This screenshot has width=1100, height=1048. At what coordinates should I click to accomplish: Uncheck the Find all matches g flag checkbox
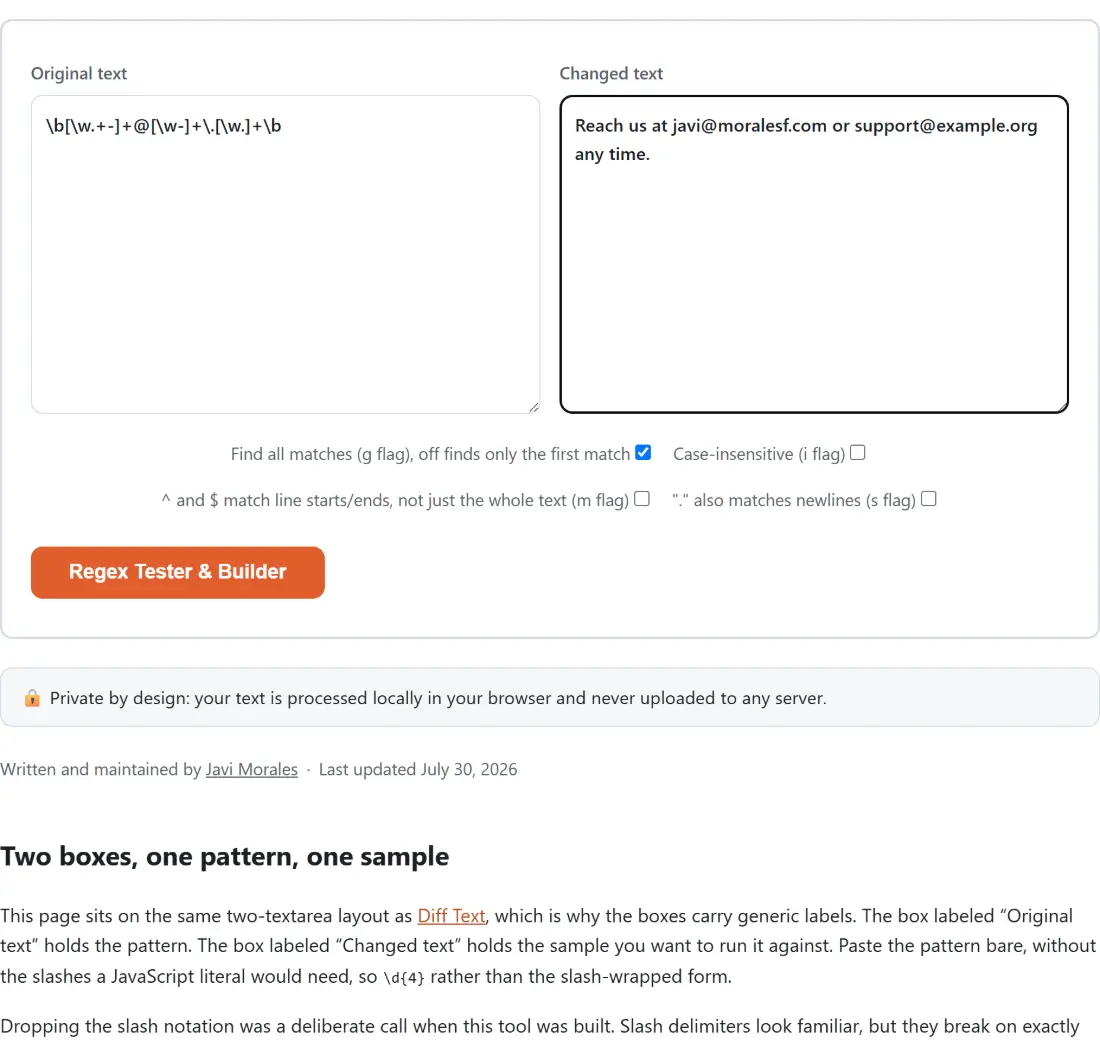pos(643,453)
